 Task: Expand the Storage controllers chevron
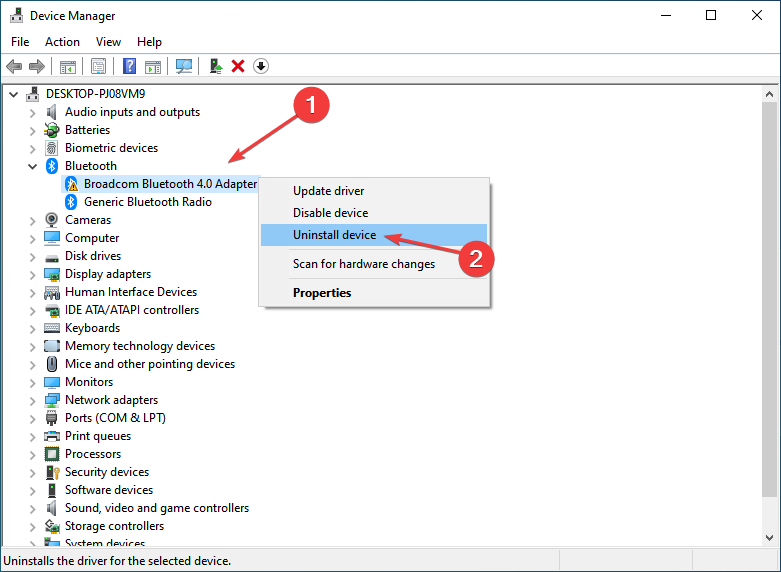coord(32,526)
